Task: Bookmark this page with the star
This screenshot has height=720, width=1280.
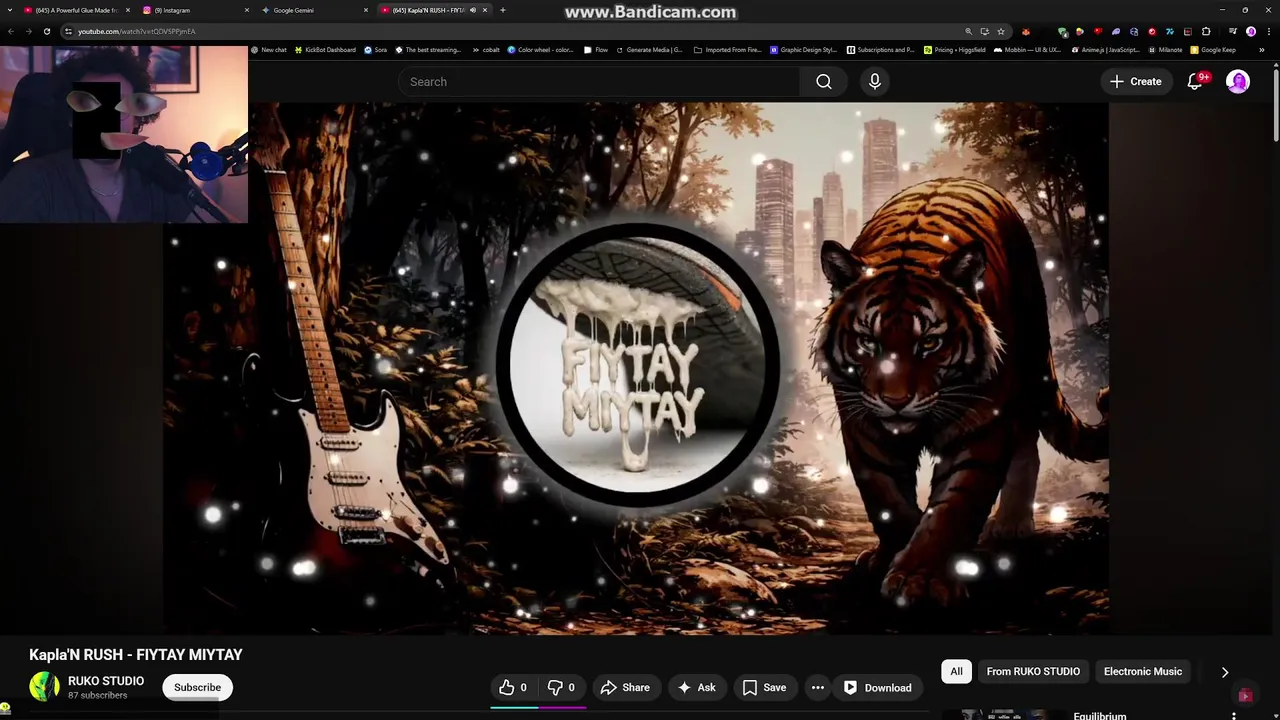Action: coord(1001,31)
